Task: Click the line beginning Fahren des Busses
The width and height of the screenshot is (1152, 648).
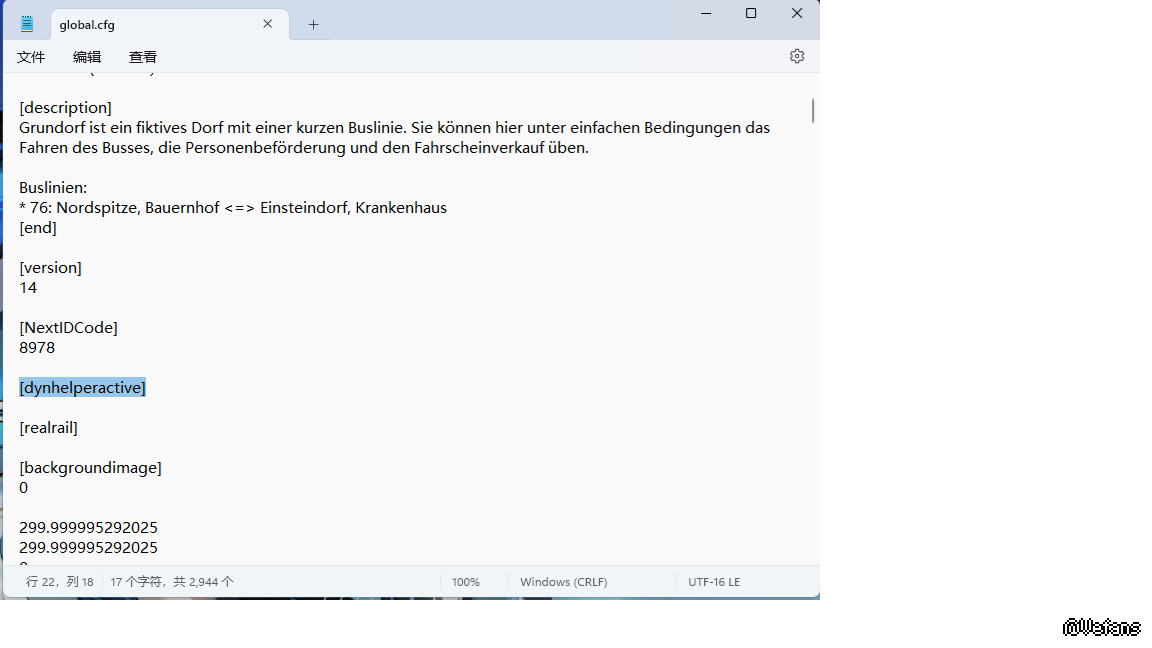Action: point(304,148)
